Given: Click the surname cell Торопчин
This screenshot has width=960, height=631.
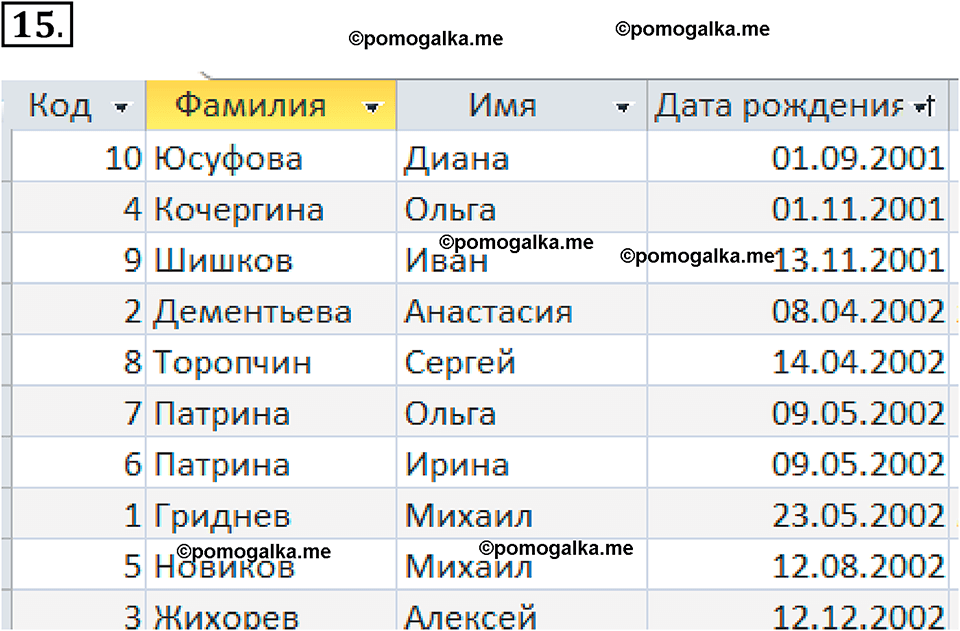Looking at the screenshot, I should pos(271,360).
